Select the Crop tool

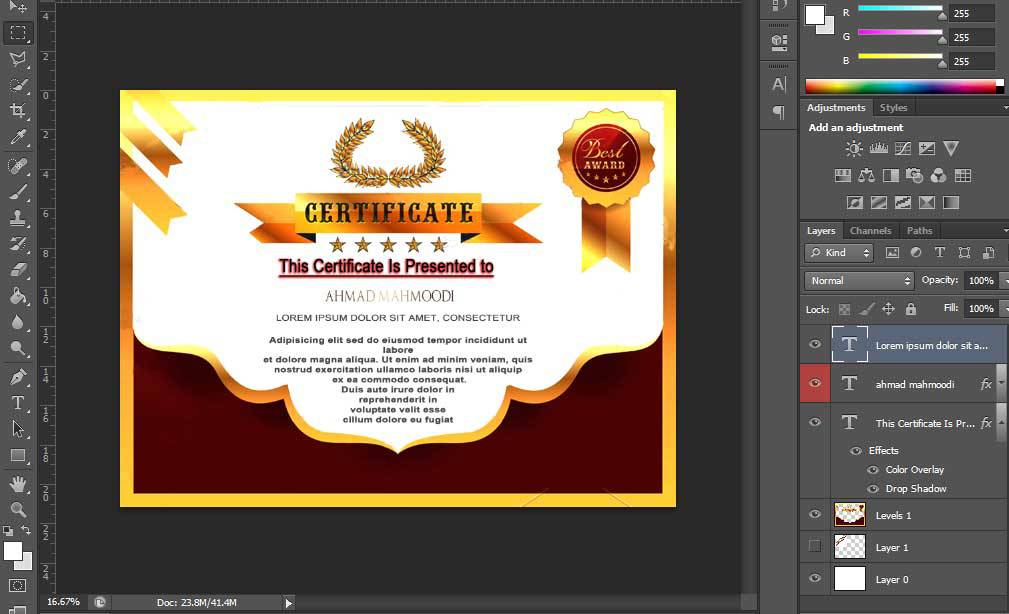(x=18, y=111)
